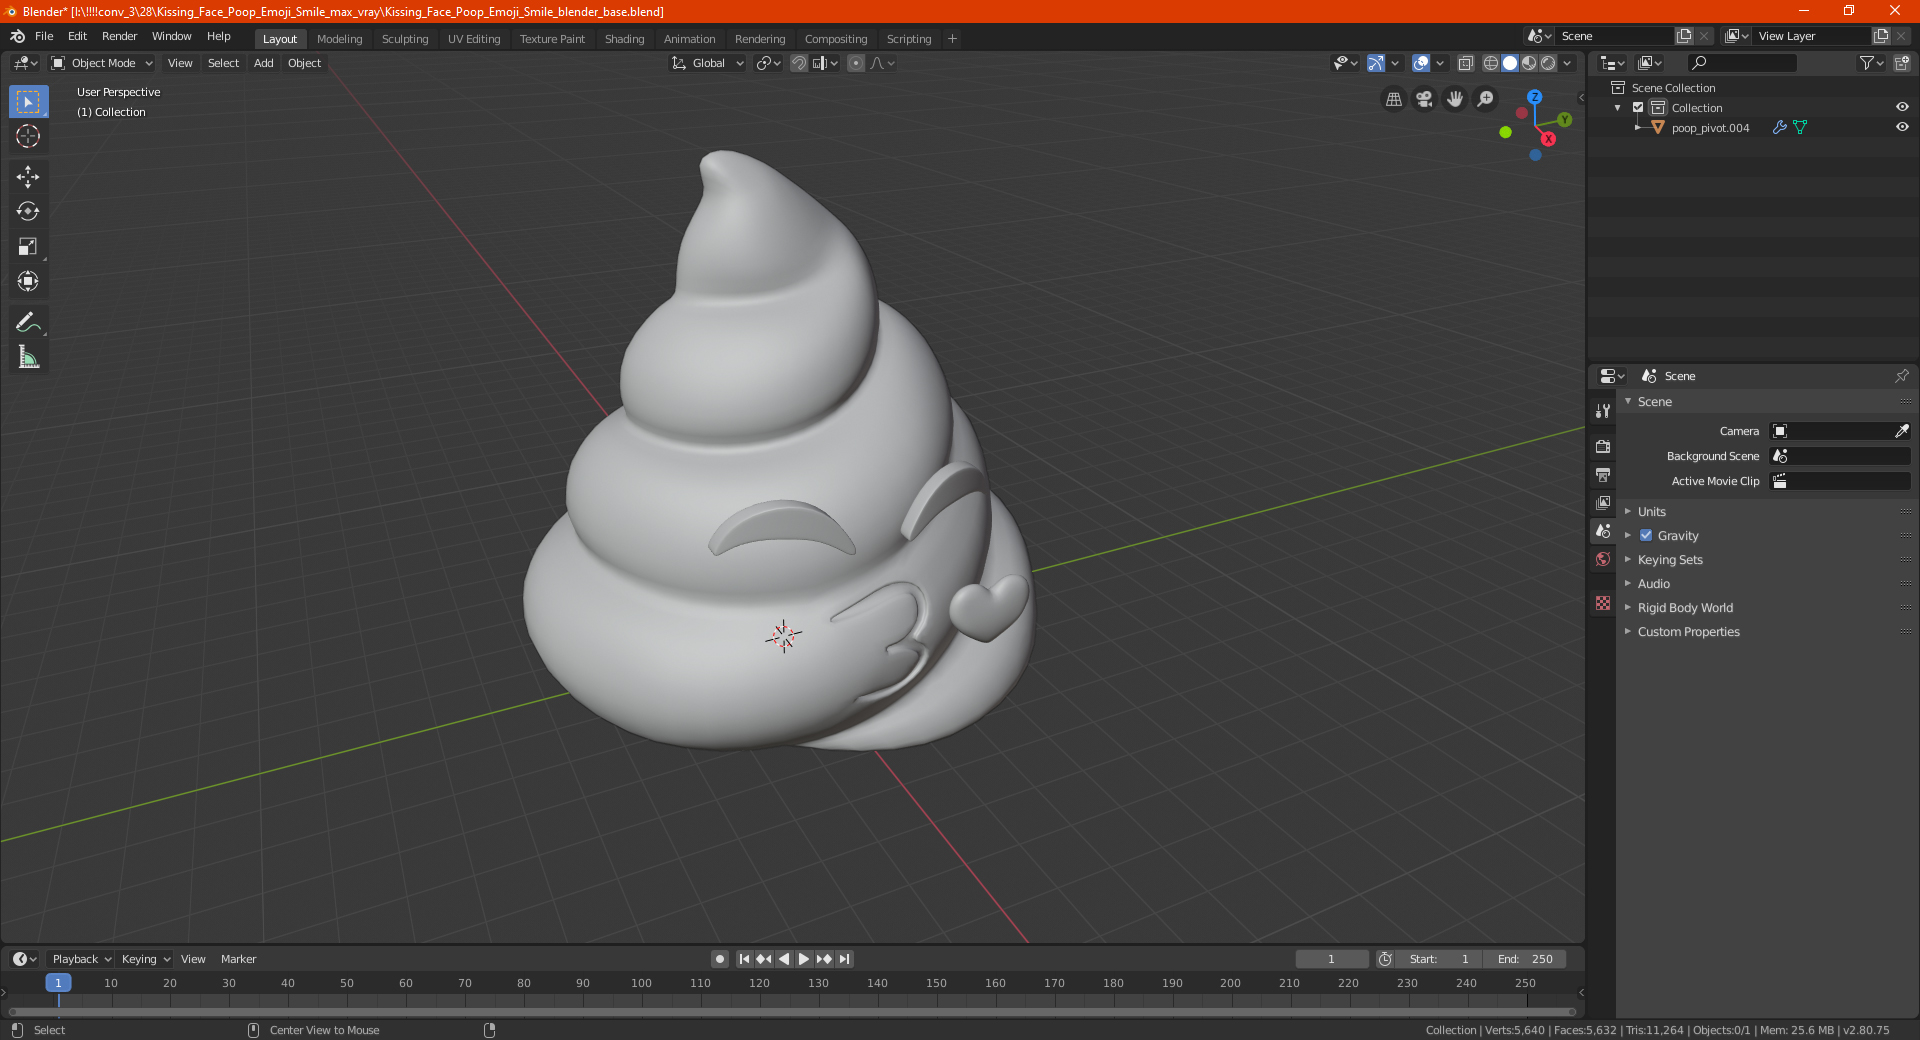Expand poop_pivot.004 in outliner
This screenshot has width=1920, height=1040.
(x=1637, y=128)
